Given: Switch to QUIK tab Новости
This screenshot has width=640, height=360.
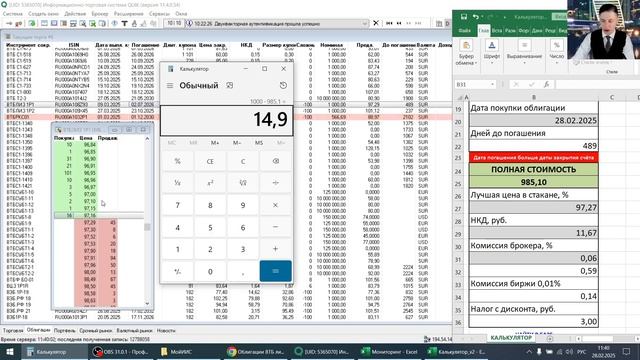Looking at the screenshot, I should coord(166,331).
